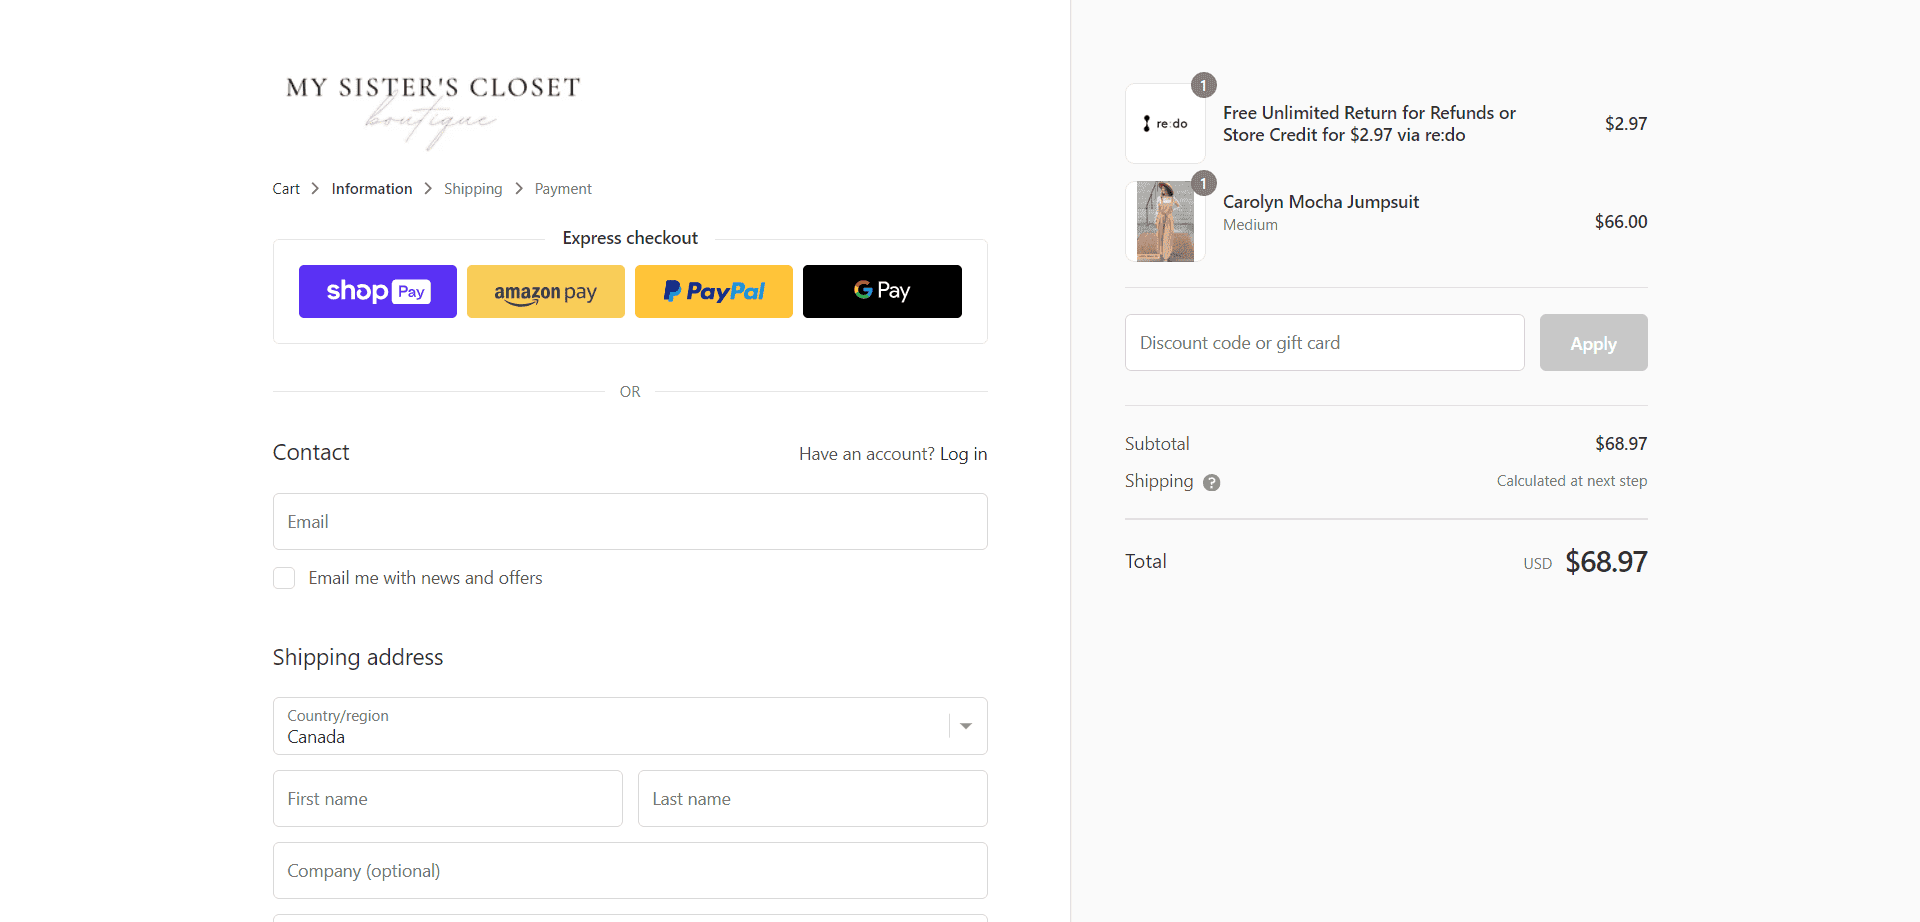Image resolution: width=1920 pixels, height=922 pixels.
Task: Go back to Cart breadcrumb
Action: (x=286, y=189)
